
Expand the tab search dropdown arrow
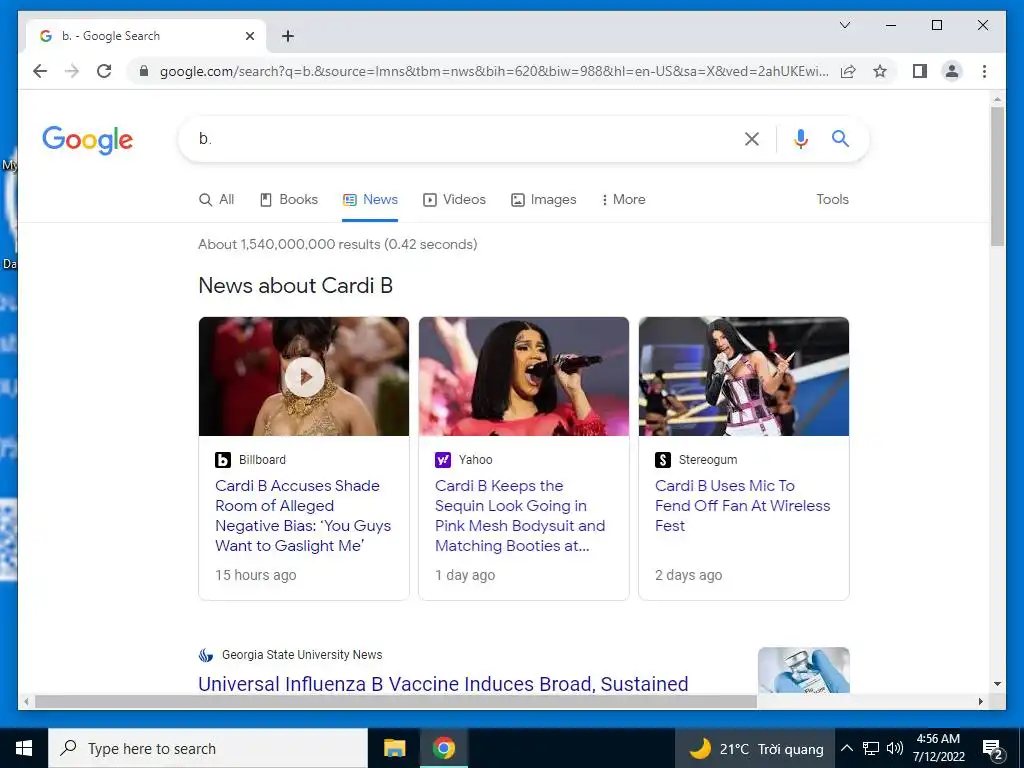click(844, 25)
